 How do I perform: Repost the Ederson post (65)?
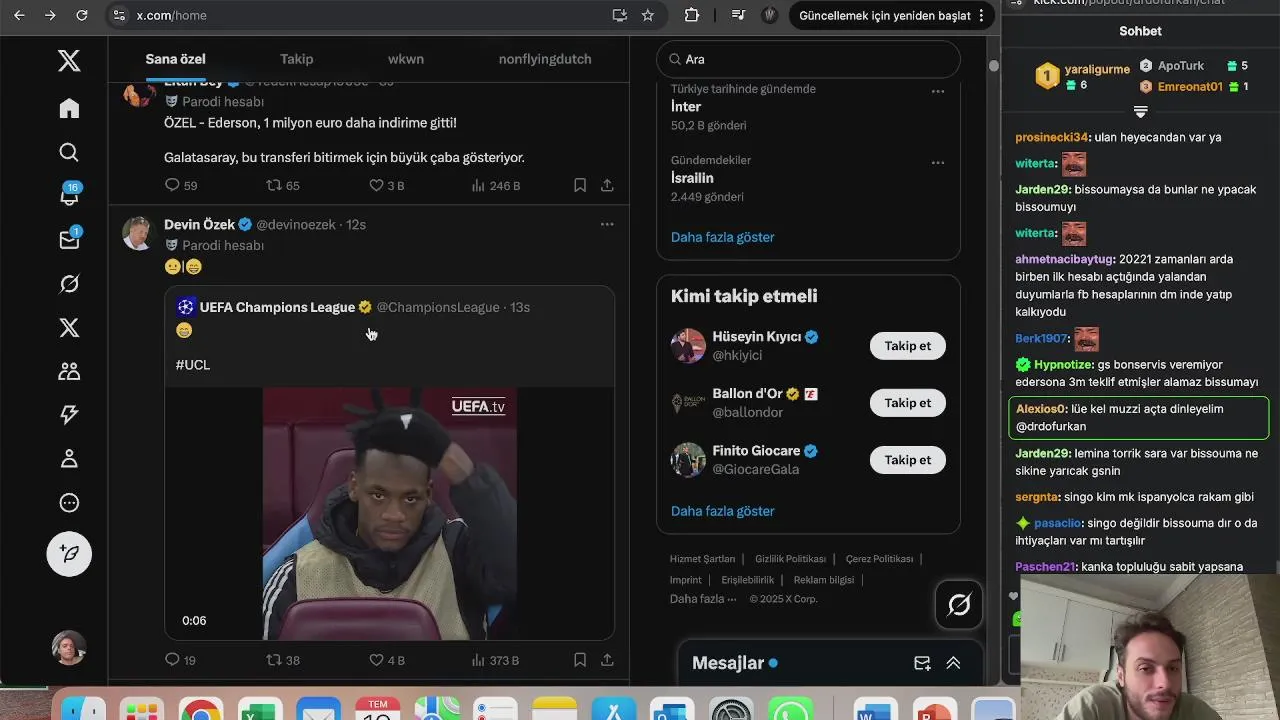tap(283, 185)
